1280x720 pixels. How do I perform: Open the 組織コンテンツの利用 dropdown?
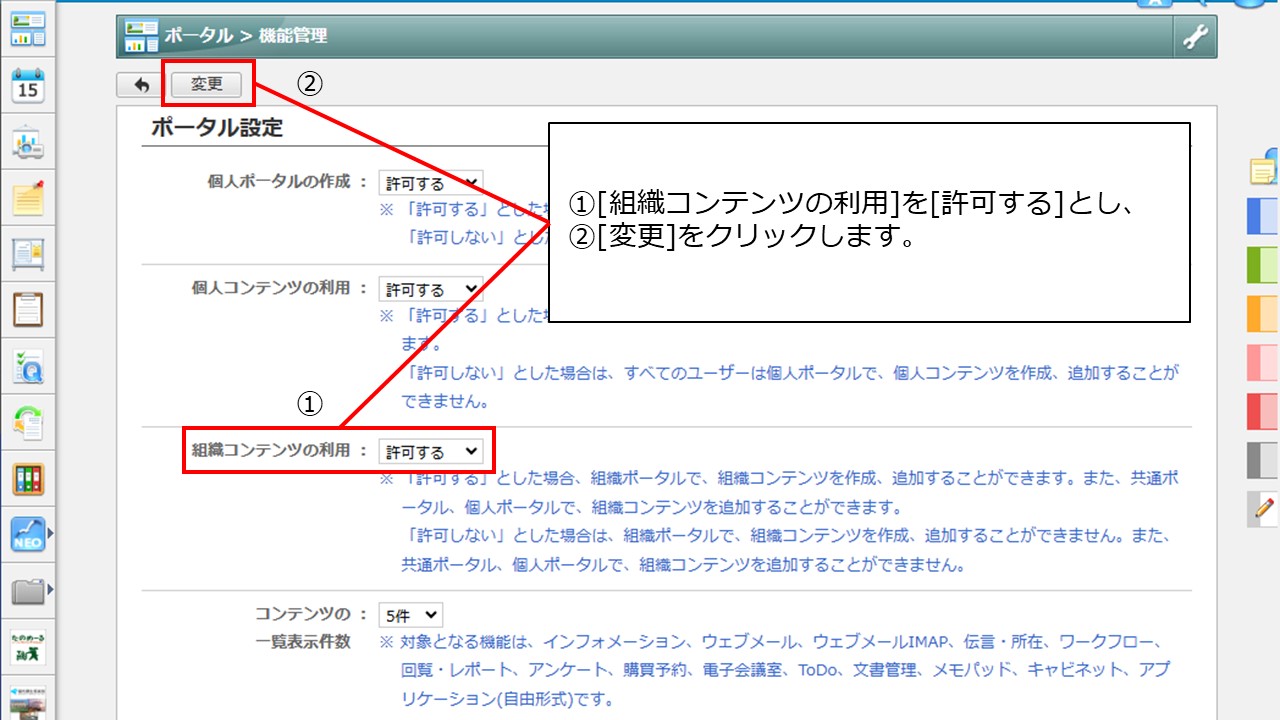click(430, 452)
